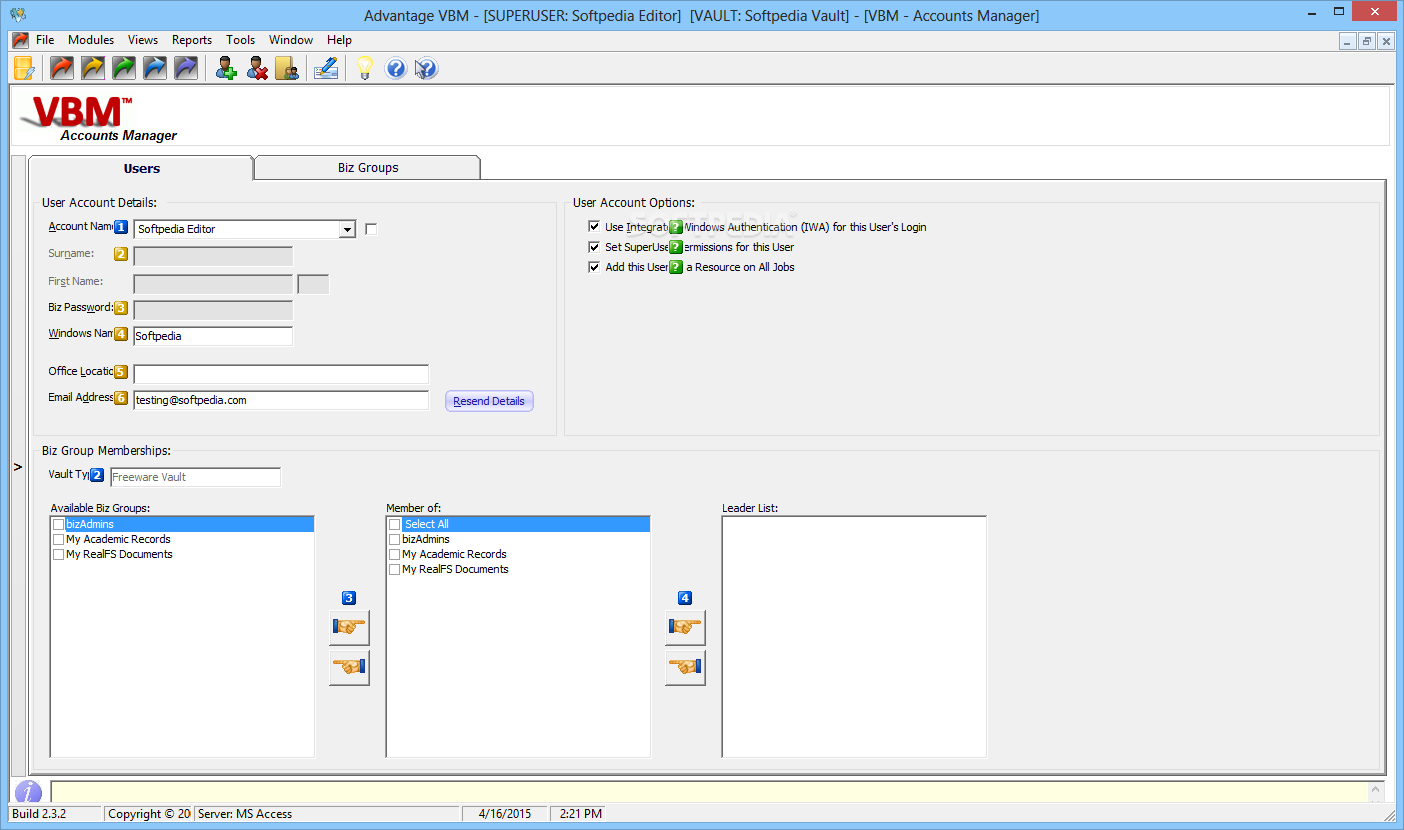Screen dimensions: 1404x830
Task: Click the green help icon for SuperUser permissions
Action: [676, 247]
